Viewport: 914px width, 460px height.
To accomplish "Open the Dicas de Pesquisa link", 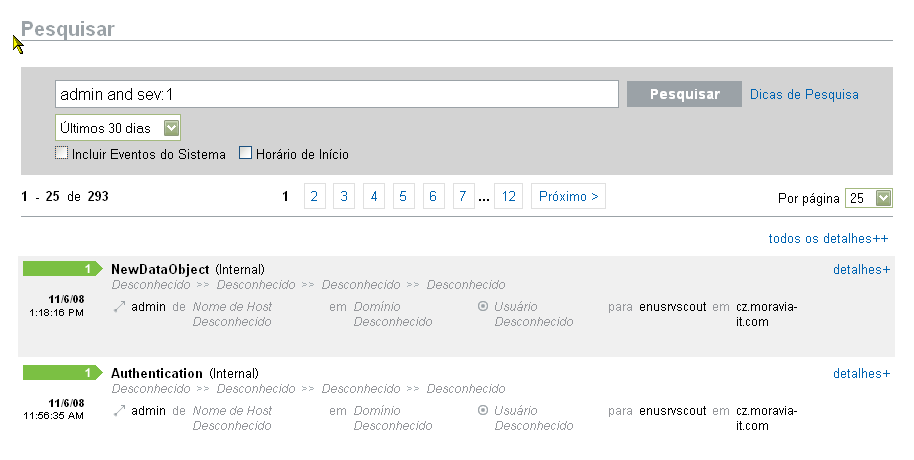I will 804,94.
